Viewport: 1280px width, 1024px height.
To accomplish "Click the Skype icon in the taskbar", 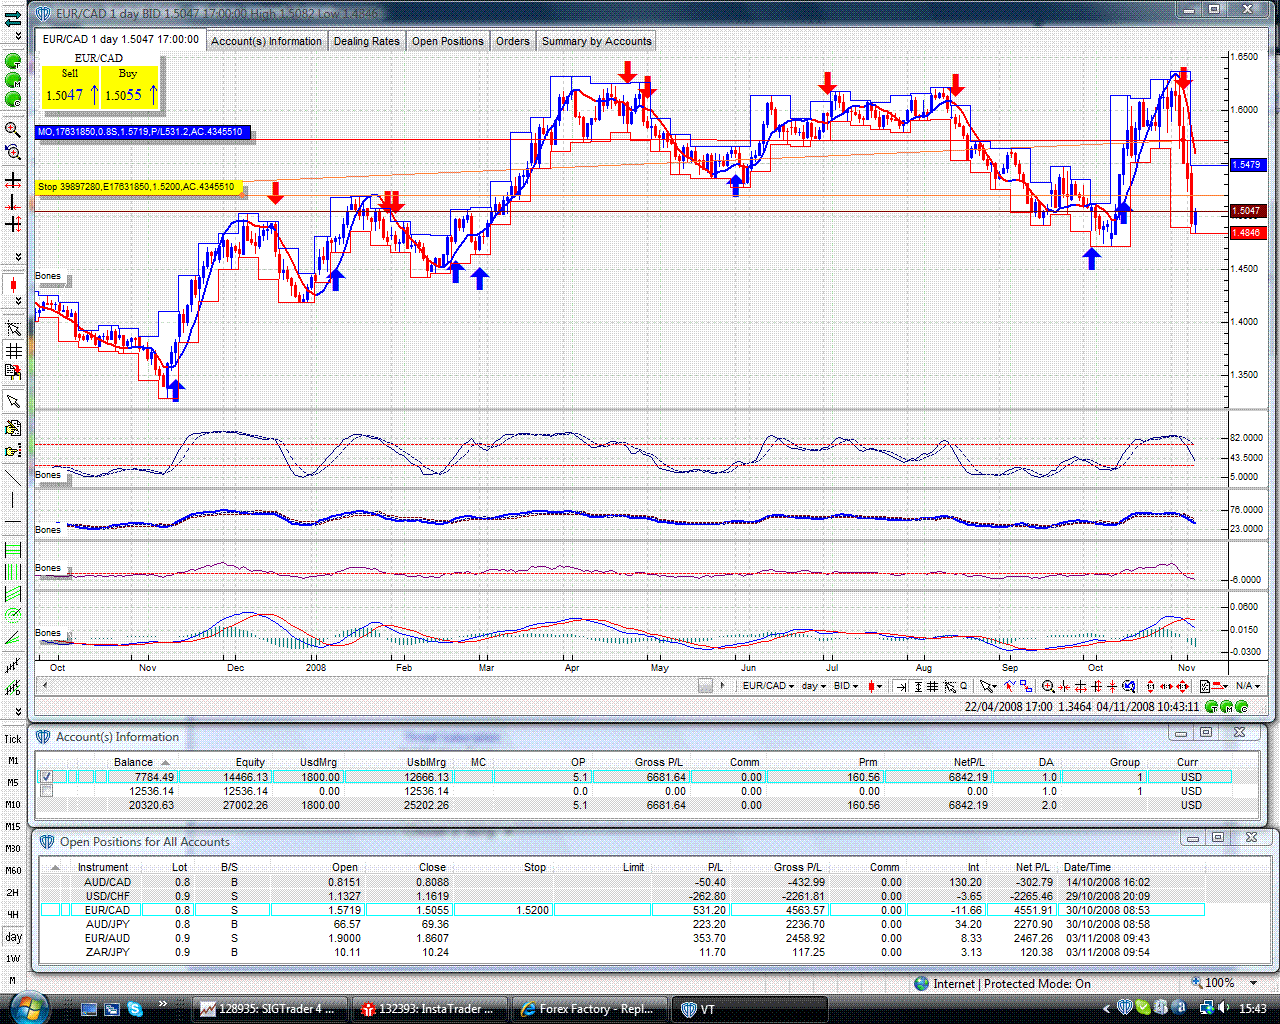I will (135, 1009).
